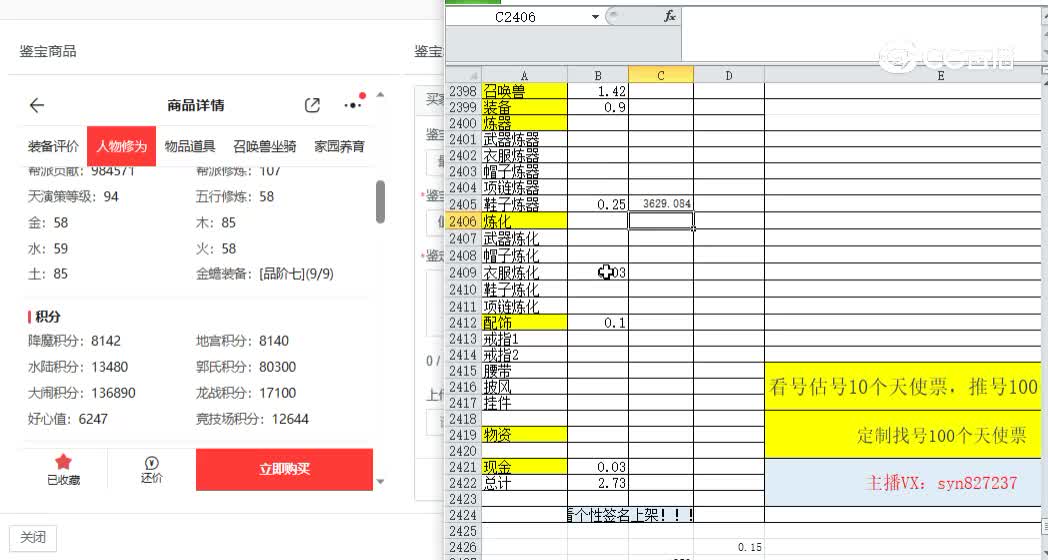Click the 郭氏积分: 80300 entry
Viewport: 1048px width, 560px height.
[246, 367]
